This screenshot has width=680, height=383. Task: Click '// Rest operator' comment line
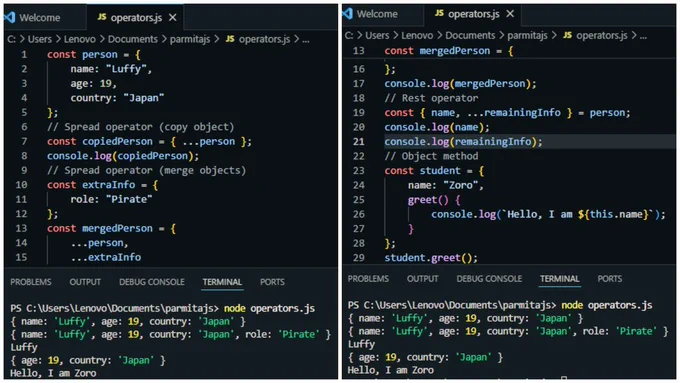[432, 98]
